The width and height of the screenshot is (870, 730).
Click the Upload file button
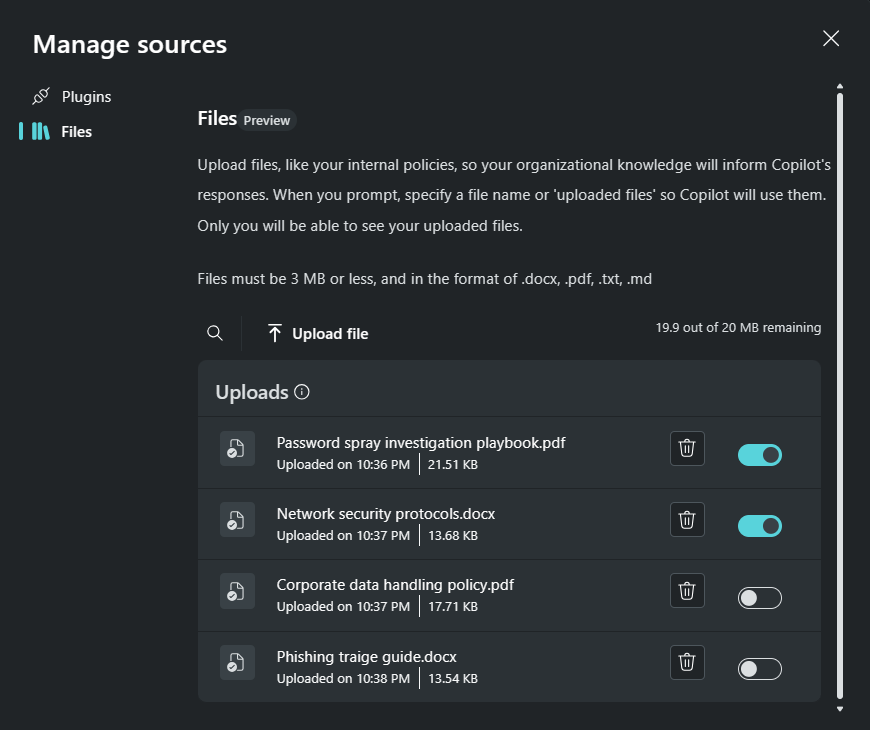(318, 333)
